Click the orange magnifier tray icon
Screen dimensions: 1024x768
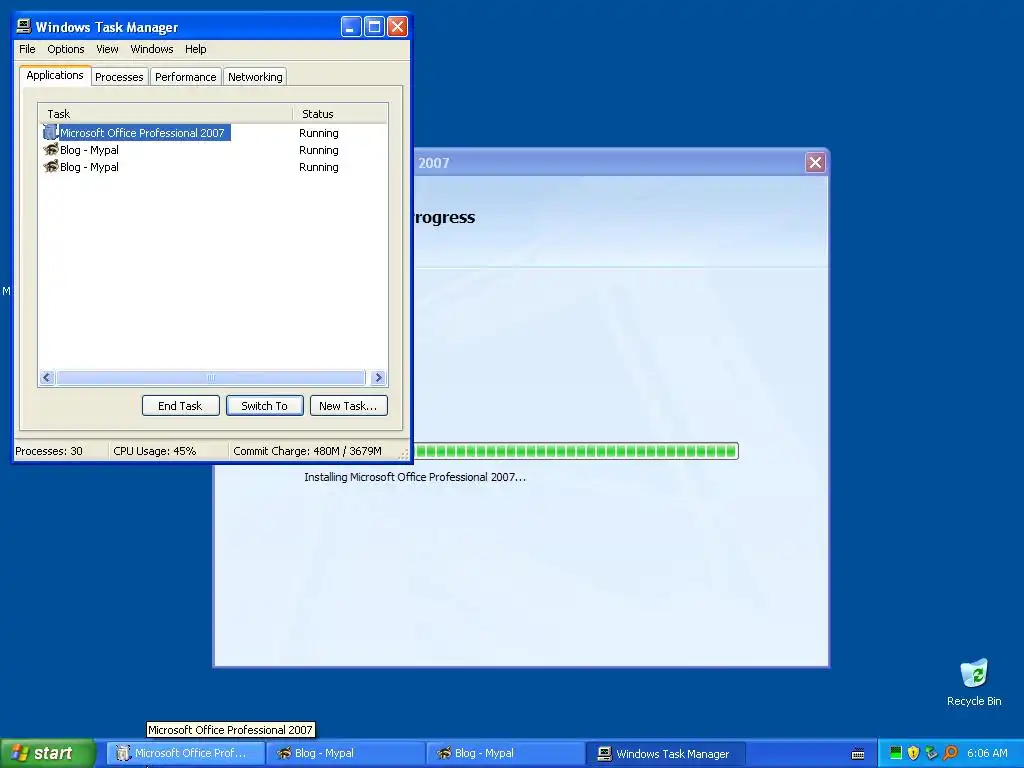pos(950,753)
